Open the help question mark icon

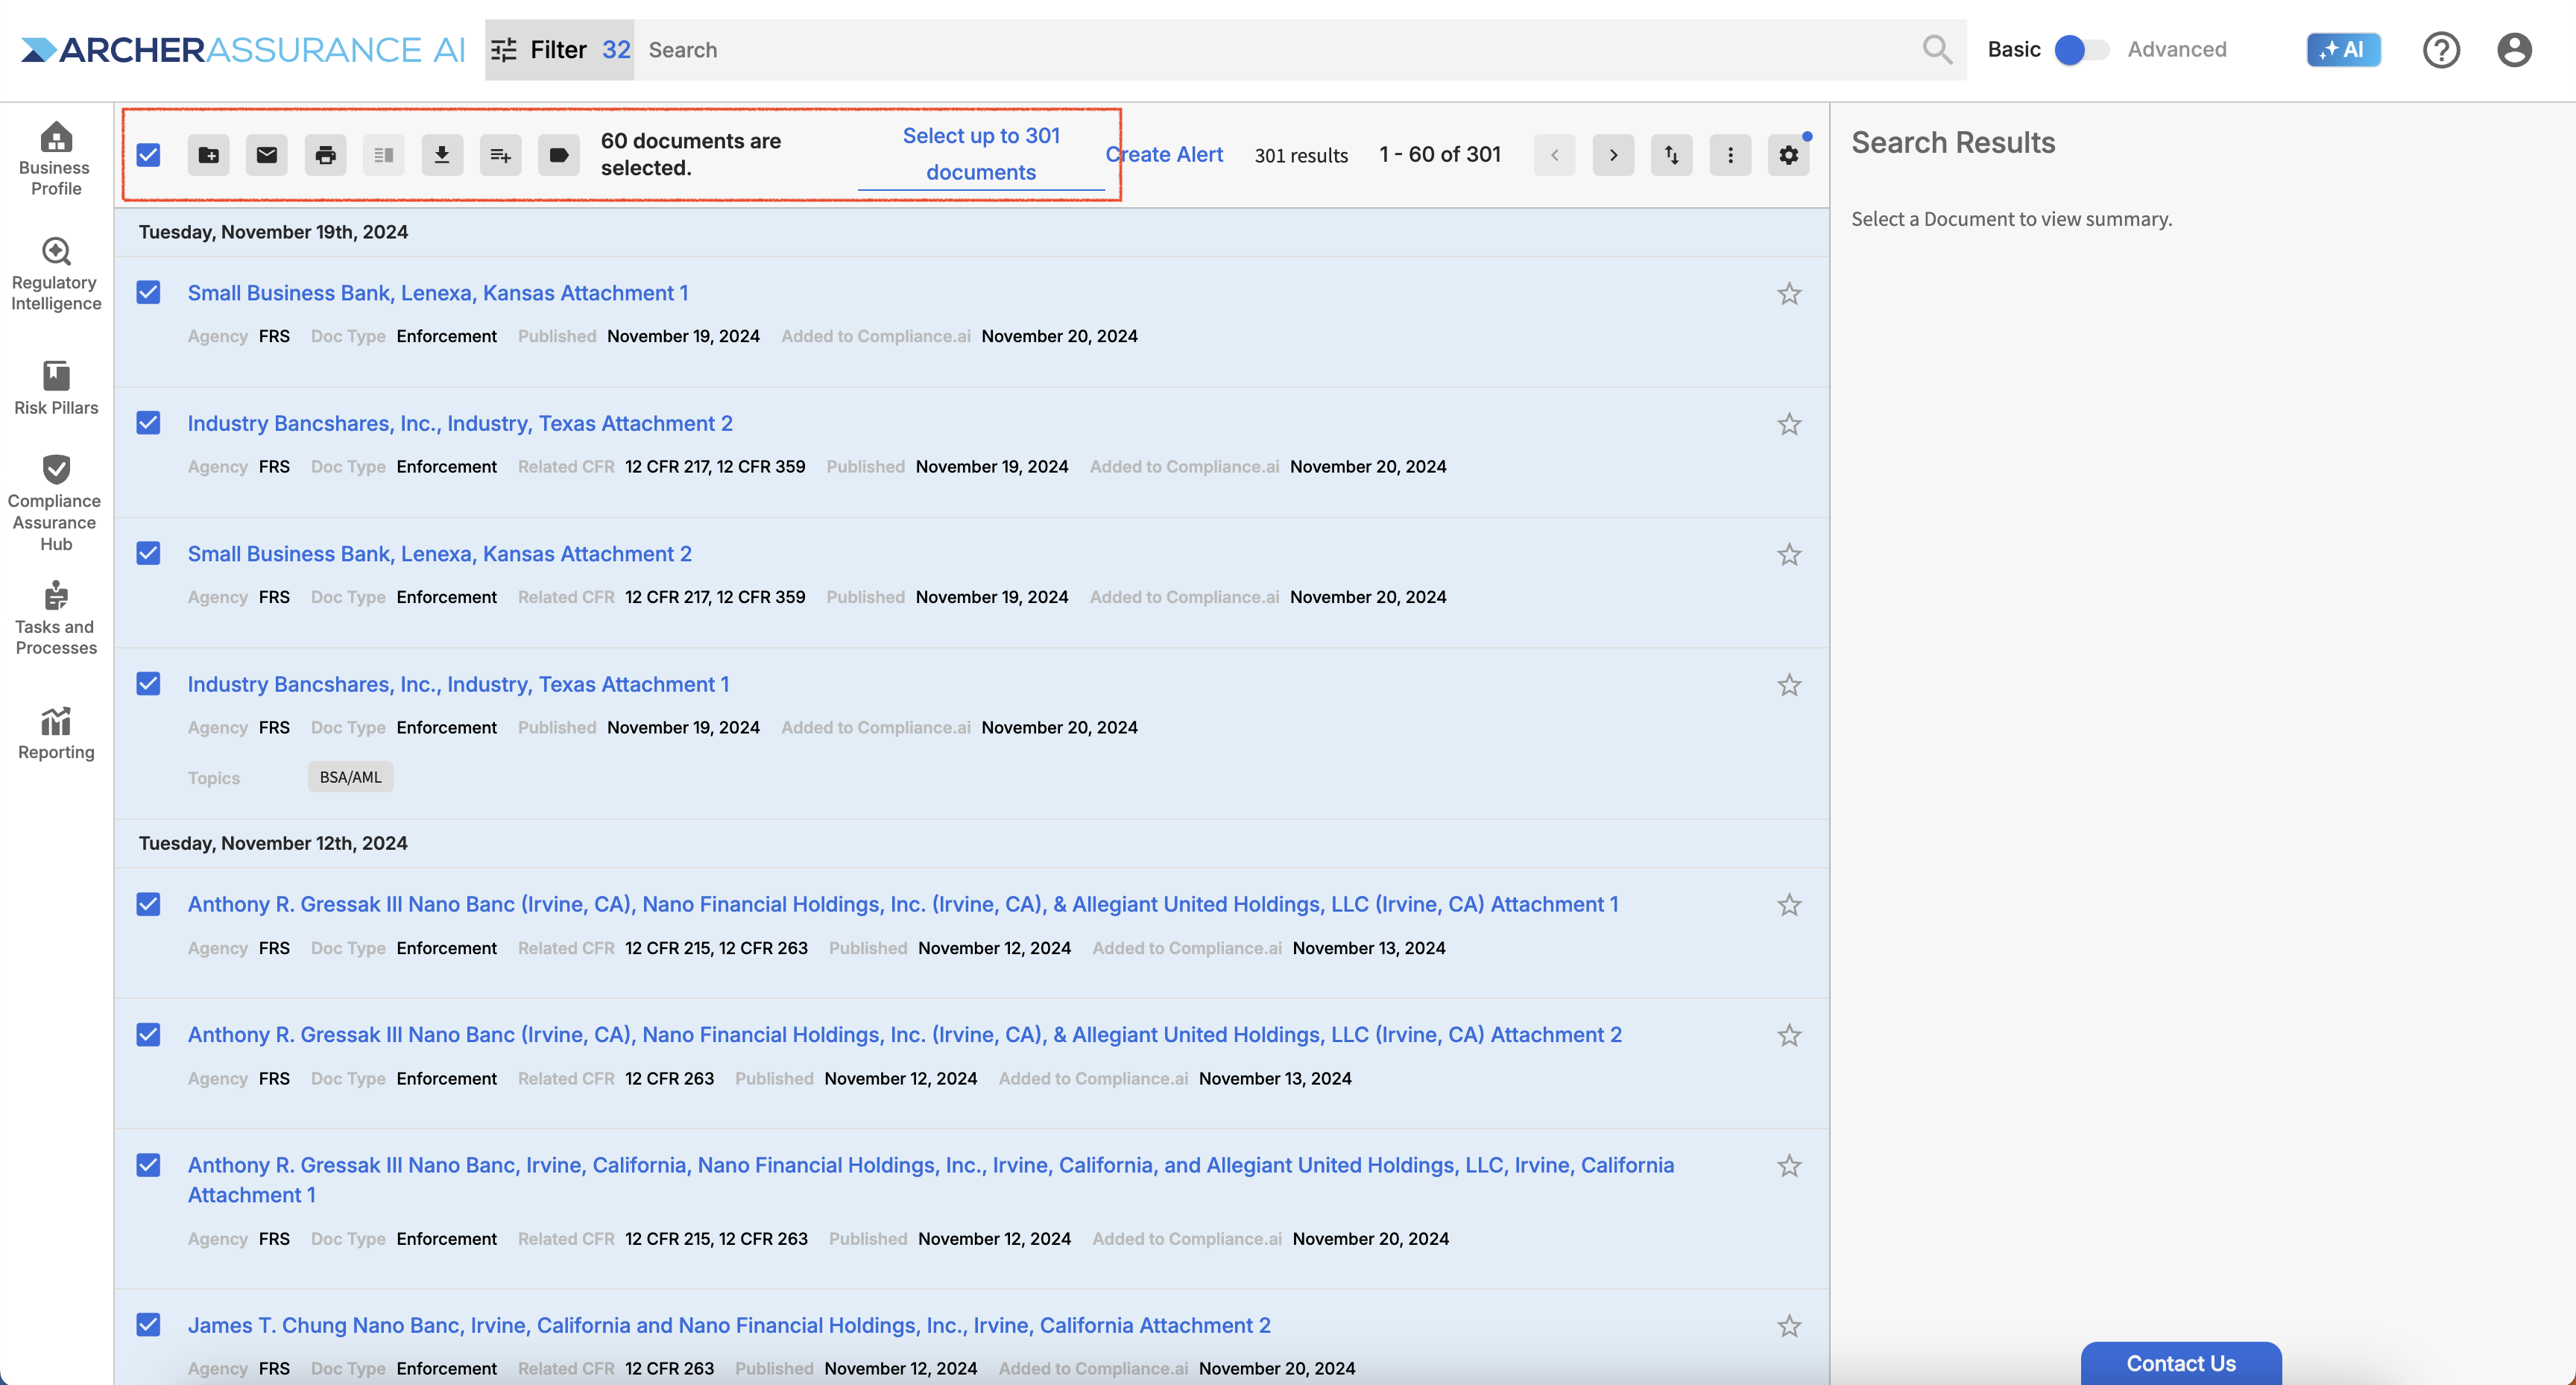pos(2440,50)
